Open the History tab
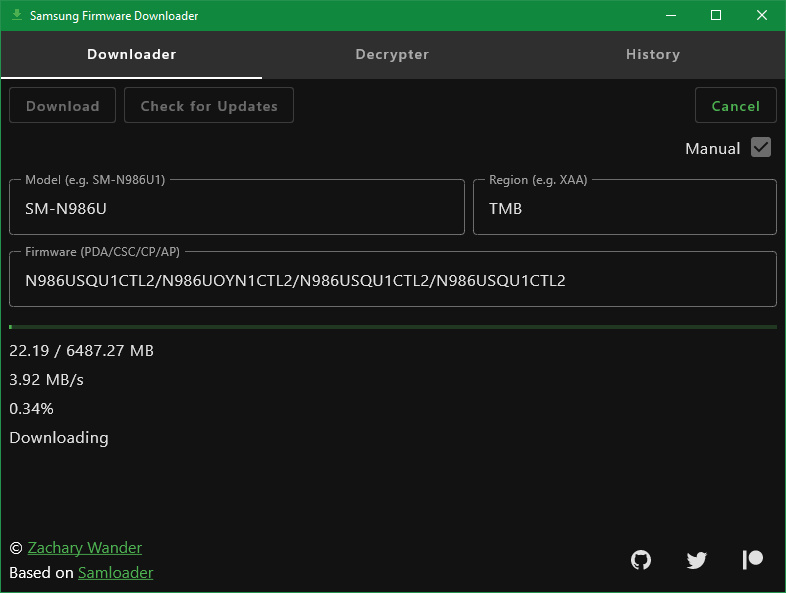786x593 pixels. pos(653,55)
